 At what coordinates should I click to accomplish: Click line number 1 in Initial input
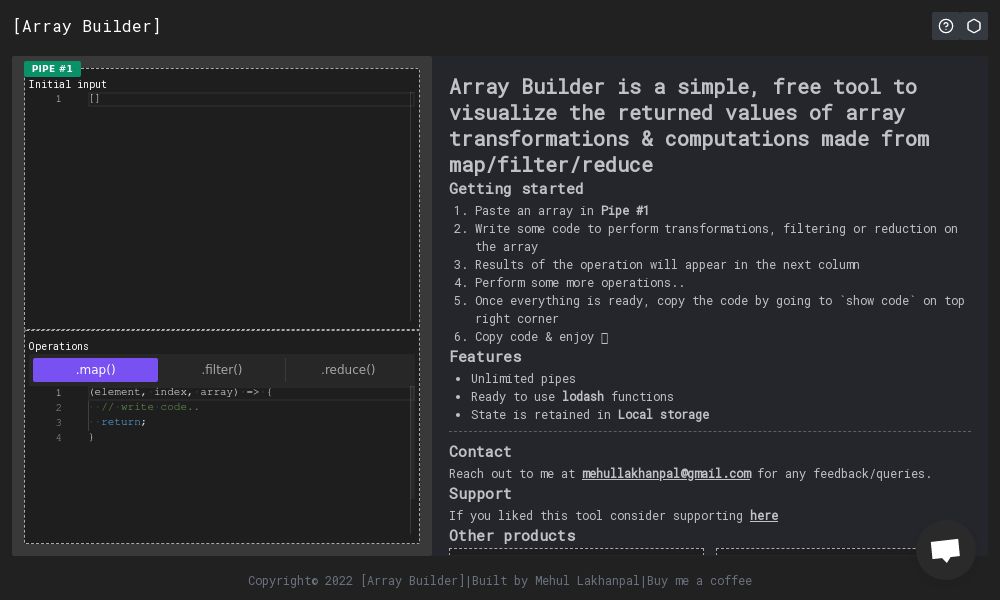[59, 99]
